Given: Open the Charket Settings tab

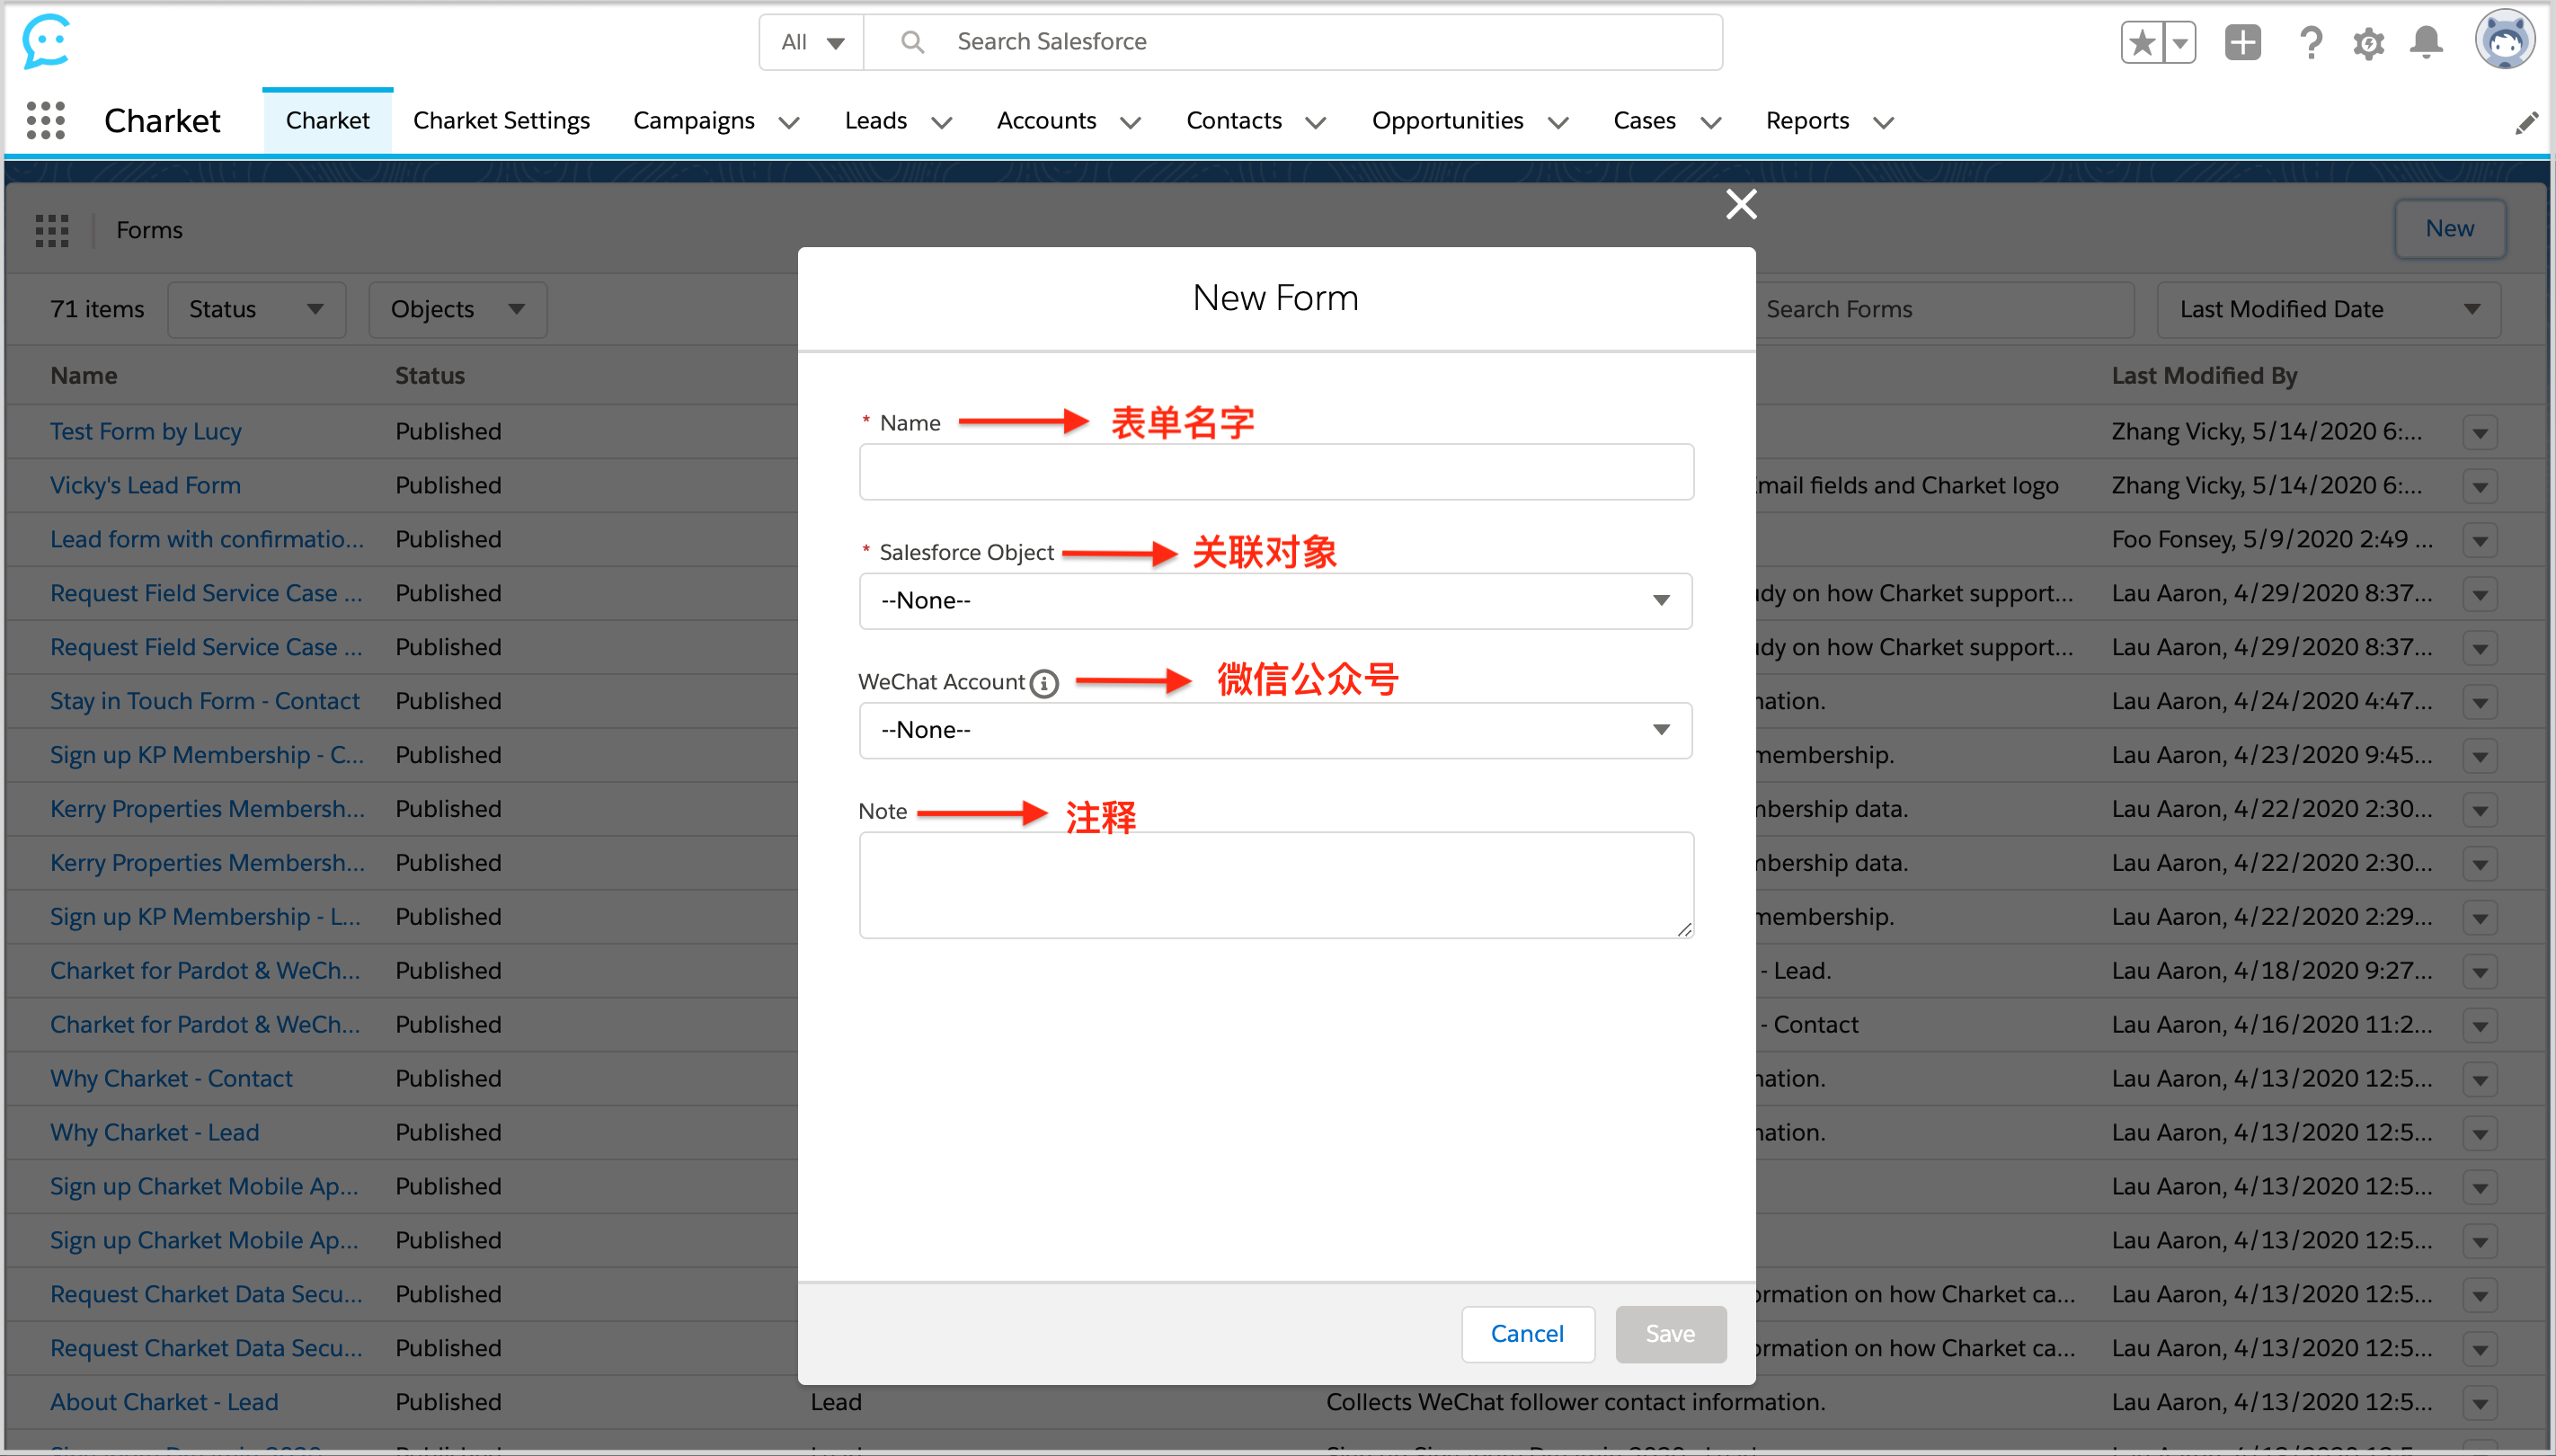Looking at the screenshot, I should point(501,121).
